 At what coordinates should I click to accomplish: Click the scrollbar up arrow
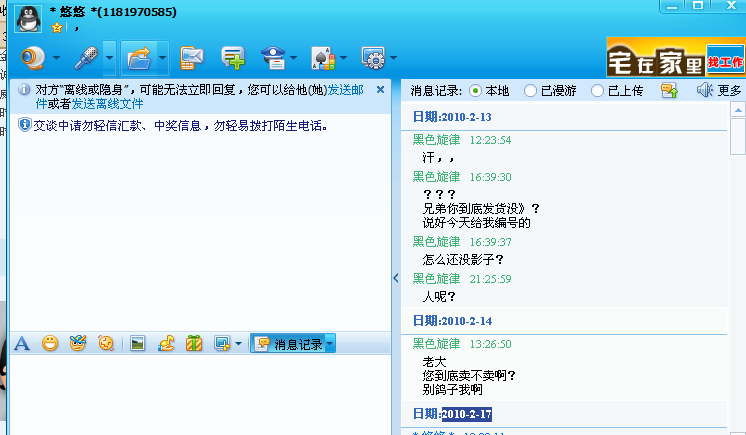coord(738,110)
